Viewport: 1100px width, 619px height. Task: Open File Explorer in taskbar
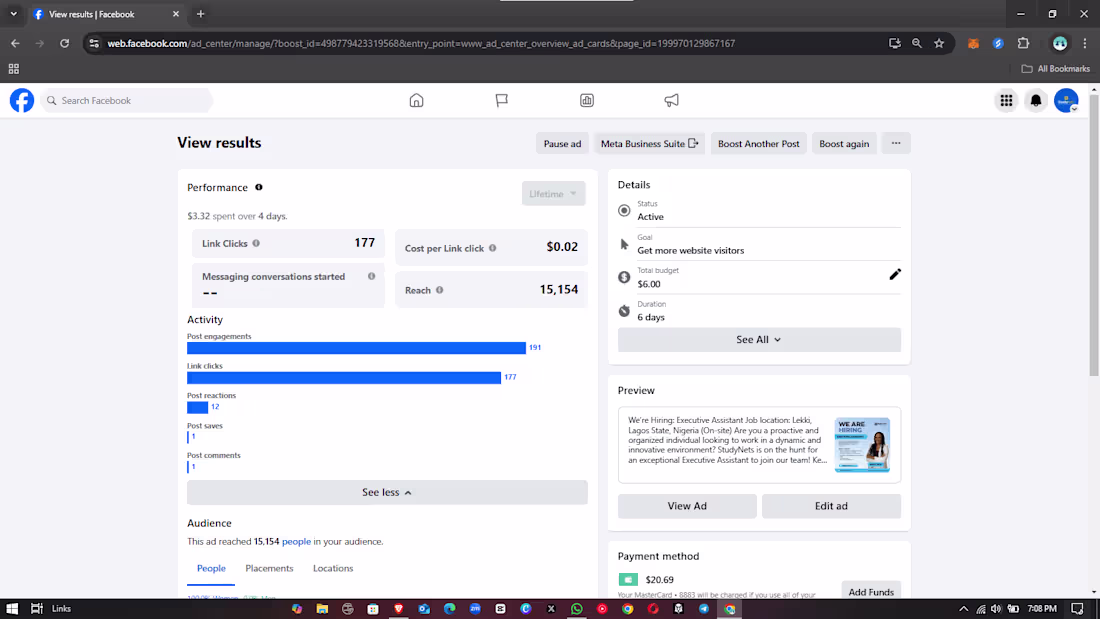tap(322, 608)
